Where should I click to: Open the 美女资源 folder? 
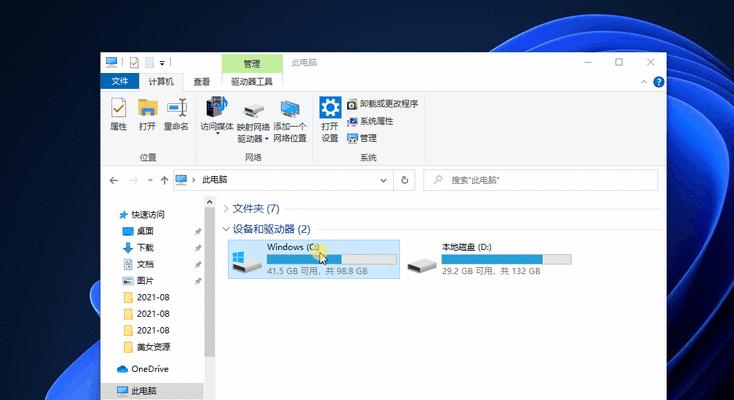click(x=147, y=347)
